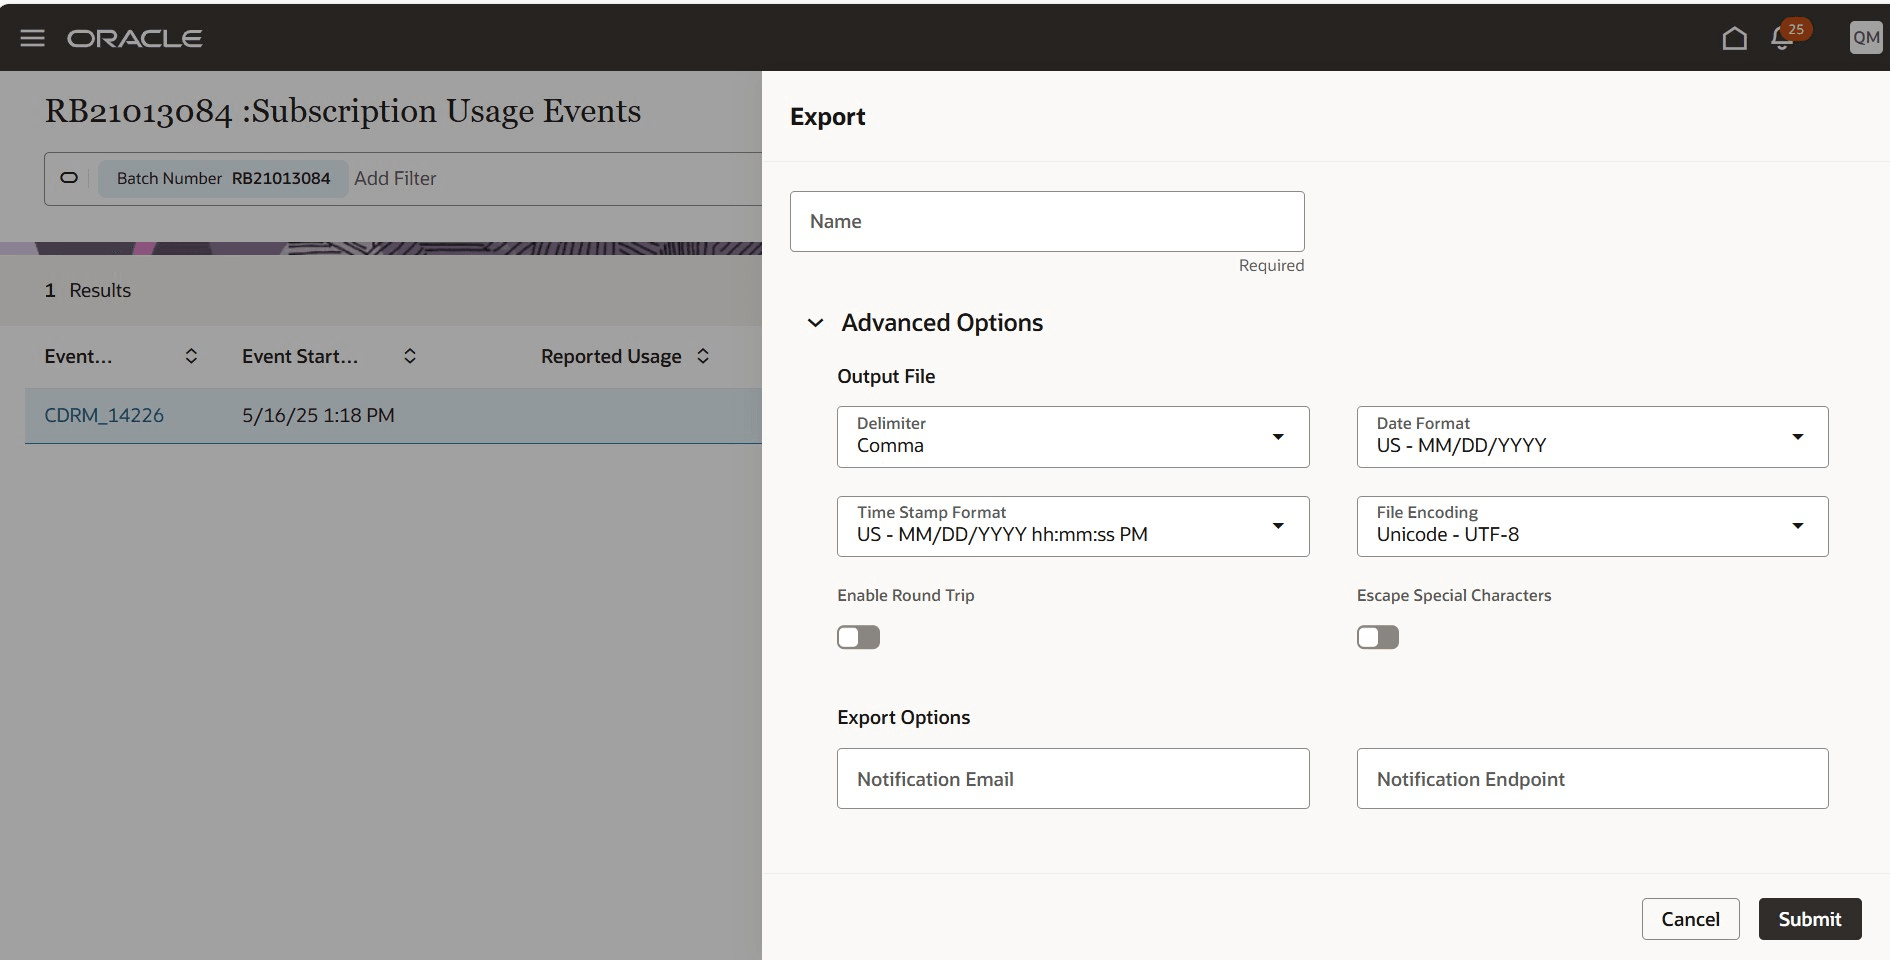This screenshot has width=1890, height=960.
Task: Collapse the Advanced Options section
Action: [x=815, y=323]
